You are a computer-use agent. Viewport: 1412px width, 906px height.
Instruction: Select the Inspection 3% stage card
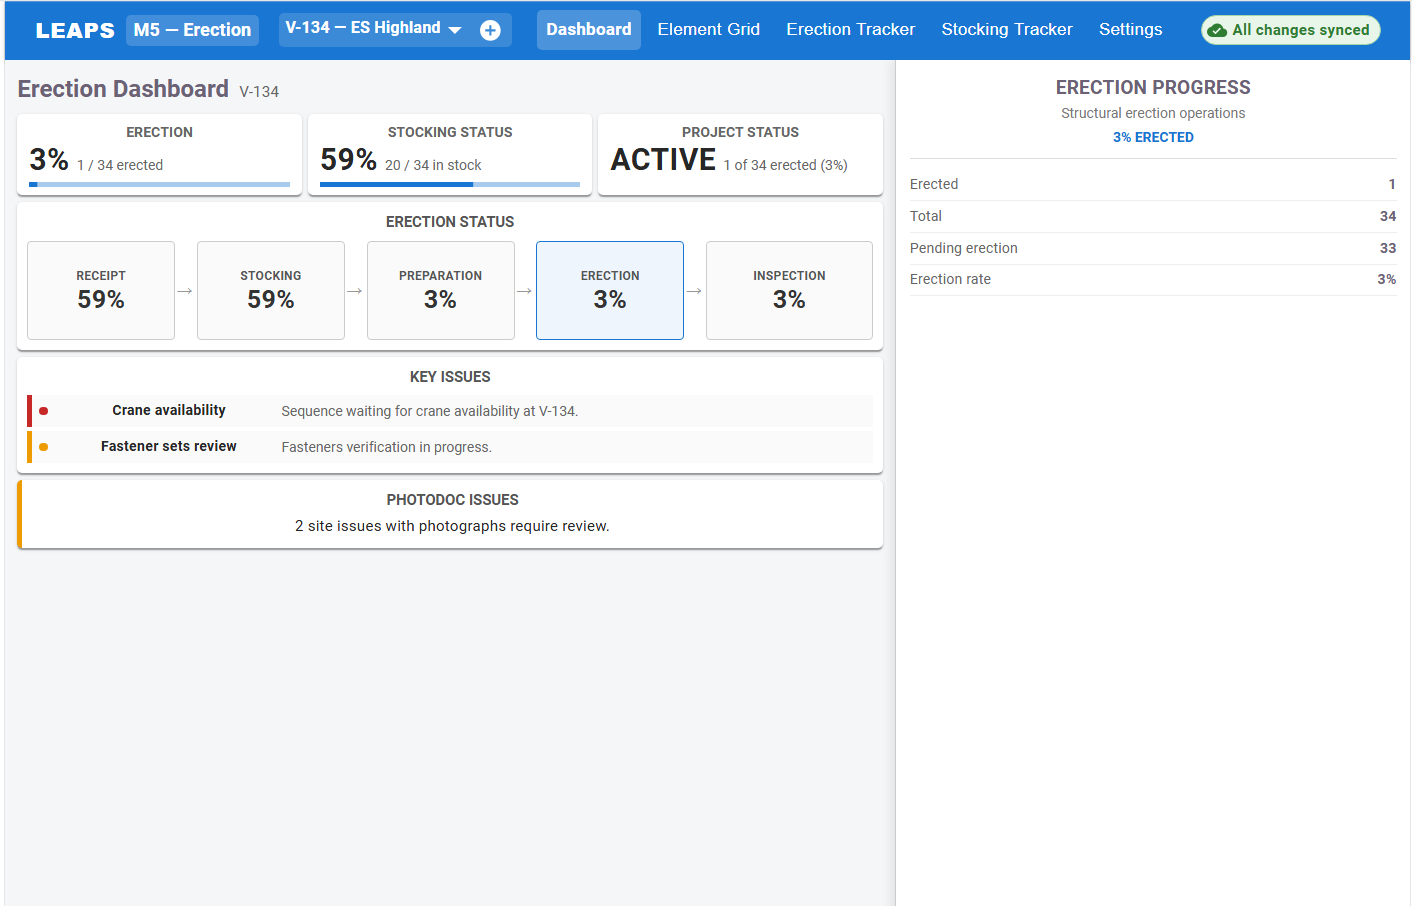pyautogui.click(x=789, y=290)
